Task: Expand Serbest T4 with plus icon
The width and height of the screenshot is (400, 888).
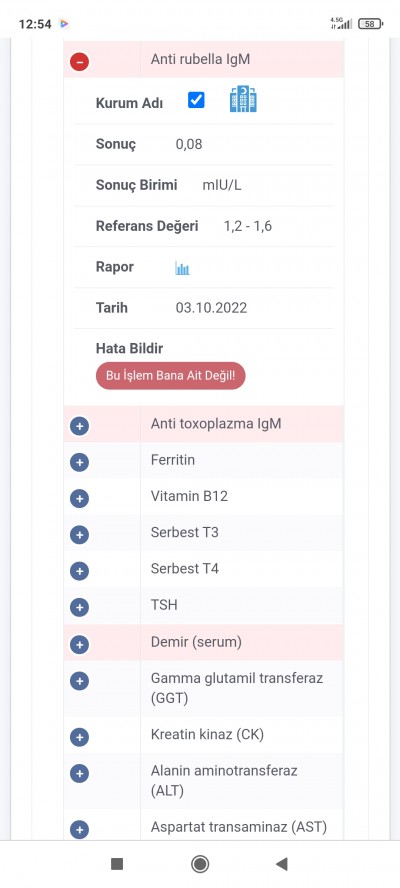Action: click(x=79, y=571)
